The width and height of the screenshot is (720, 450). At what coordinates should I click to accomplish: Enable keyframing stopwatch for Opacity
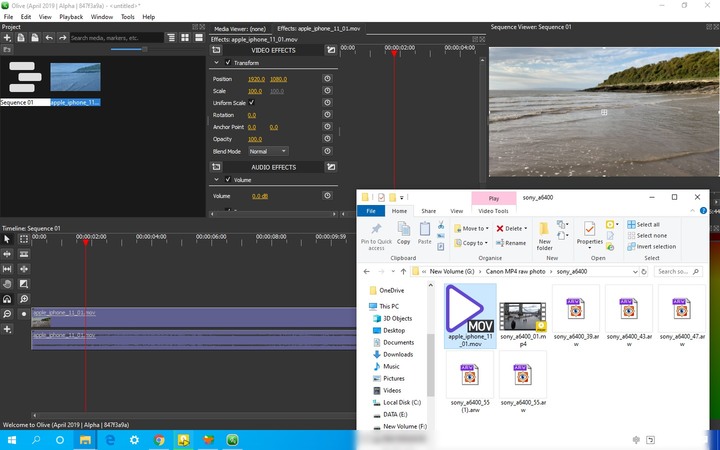click(x=327, y=139)
